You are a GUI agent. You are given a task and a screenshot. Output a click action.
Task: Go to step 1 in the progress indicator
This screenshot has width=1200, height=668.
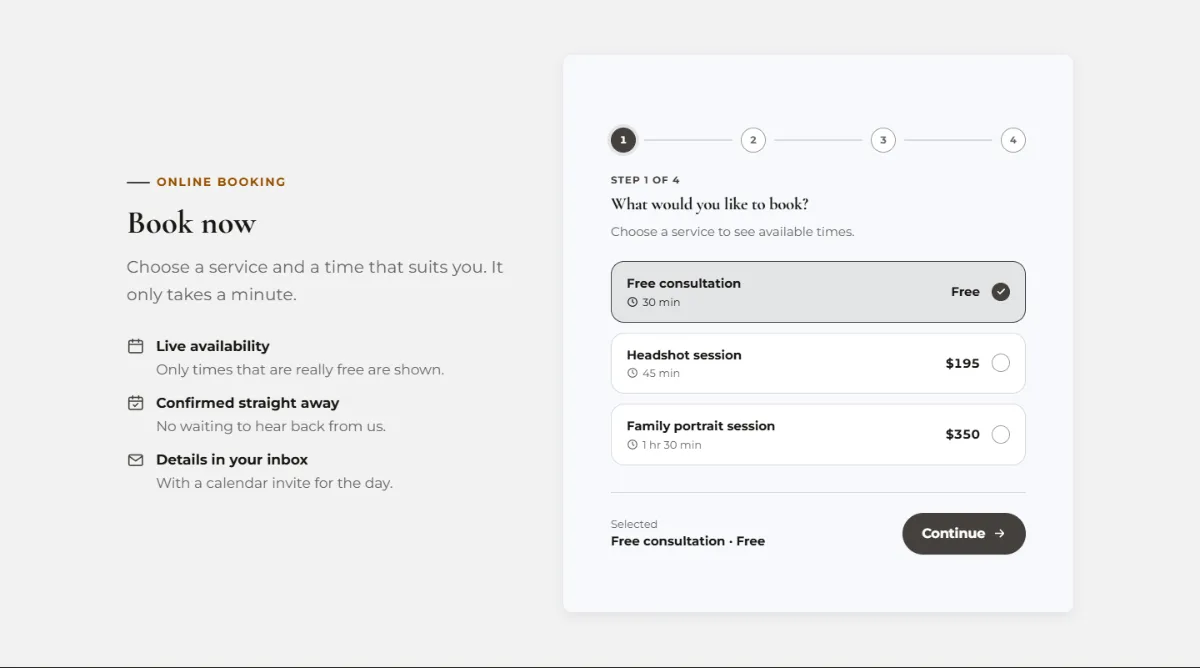point(623,140)
